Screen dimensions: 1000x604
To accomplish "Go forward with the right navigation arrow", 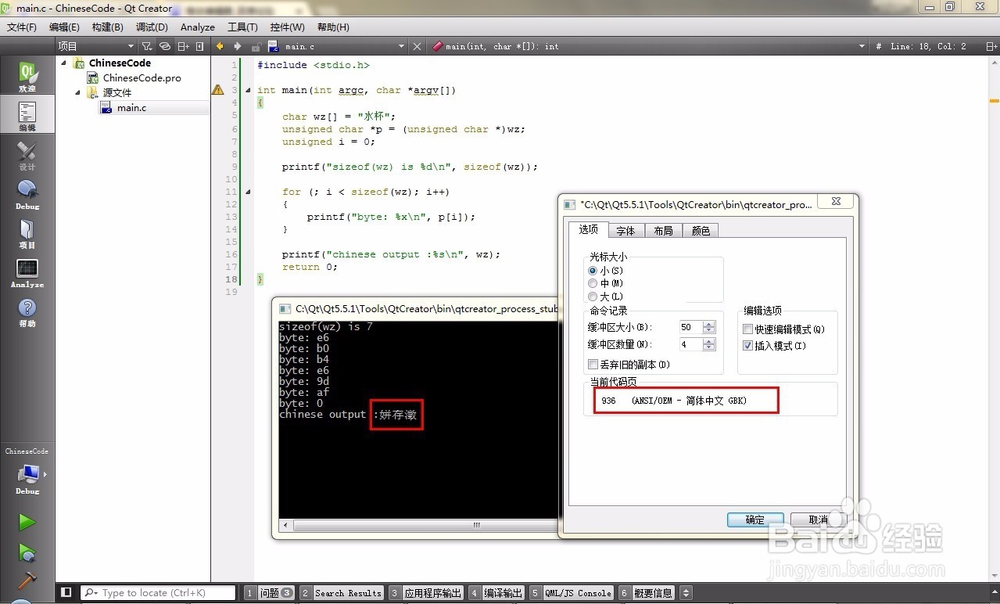I will pyautogui.click(x=237, y=46).
